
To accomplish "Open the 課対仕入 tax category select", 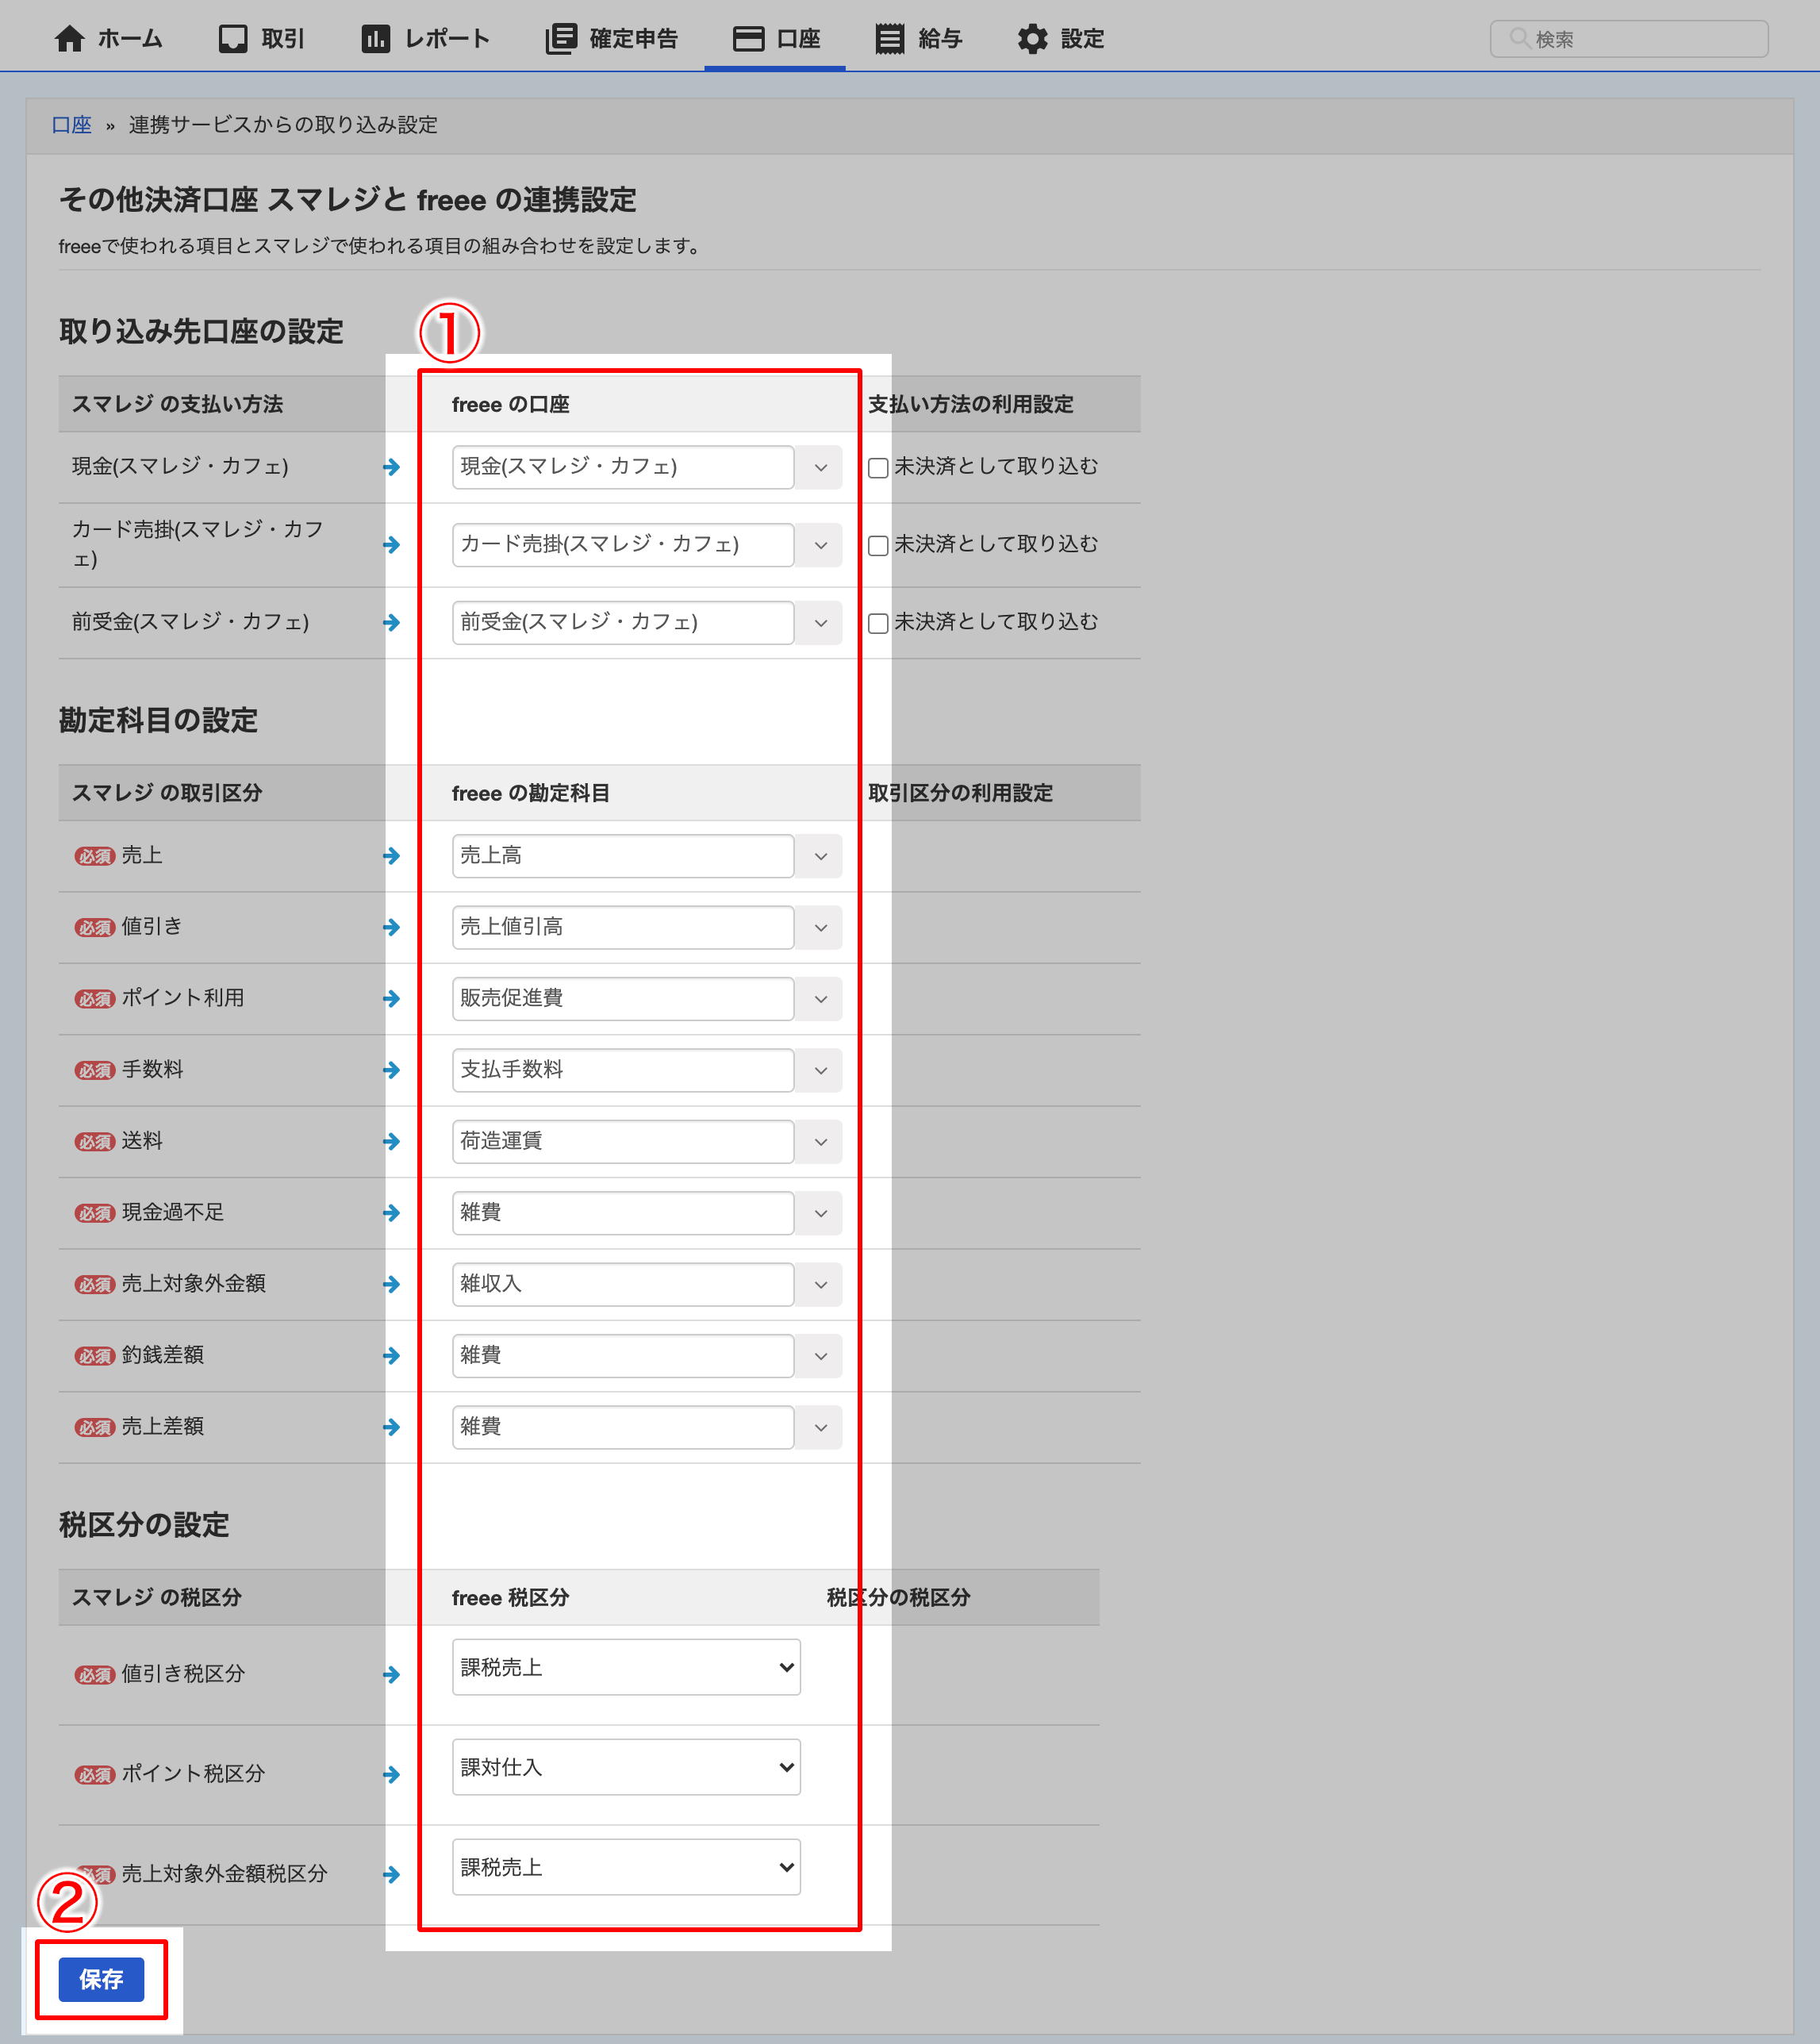I will coord(626,1767).
